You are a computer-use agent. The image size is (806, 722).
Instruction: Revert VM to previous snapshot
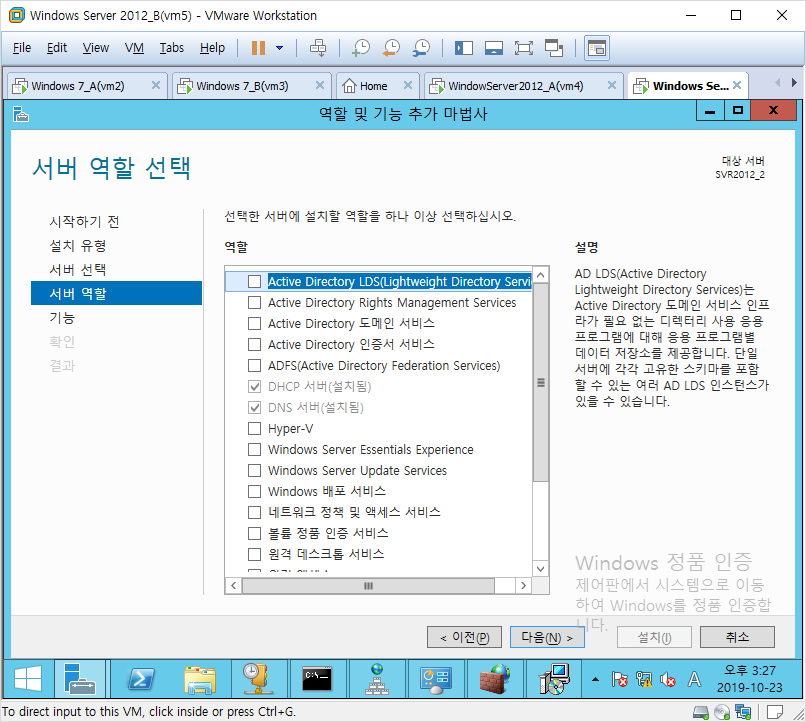pos(391,48)
